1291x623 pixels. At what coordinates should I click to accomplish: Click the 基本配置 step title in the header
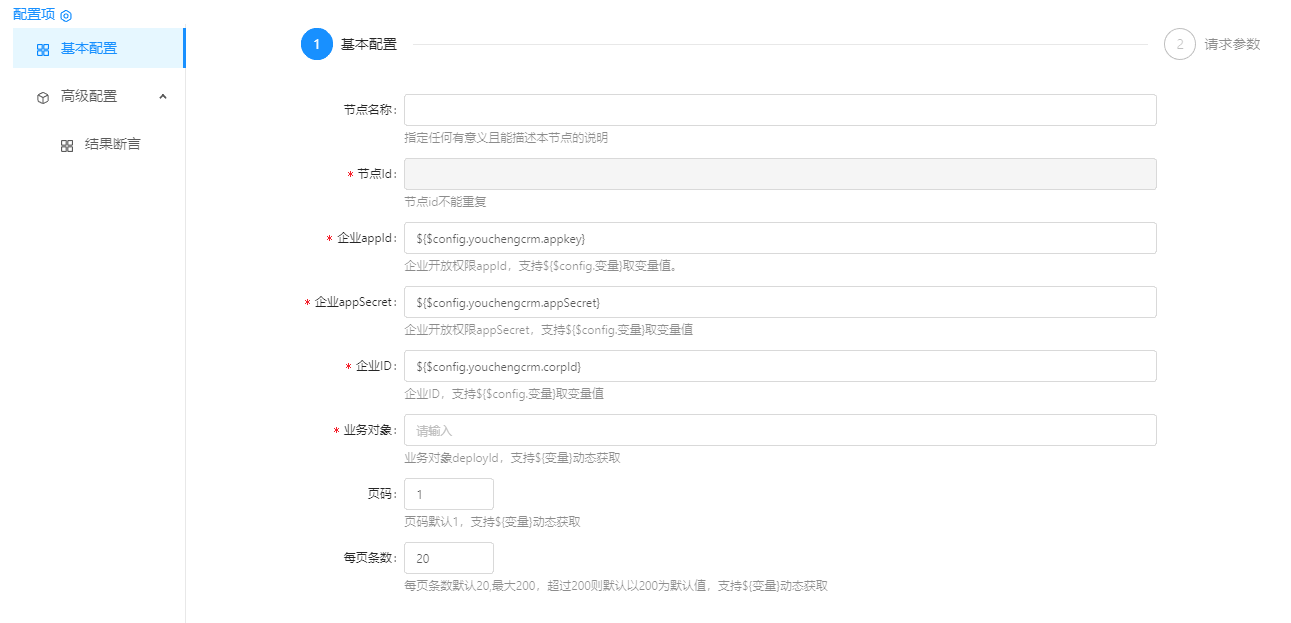369,44
